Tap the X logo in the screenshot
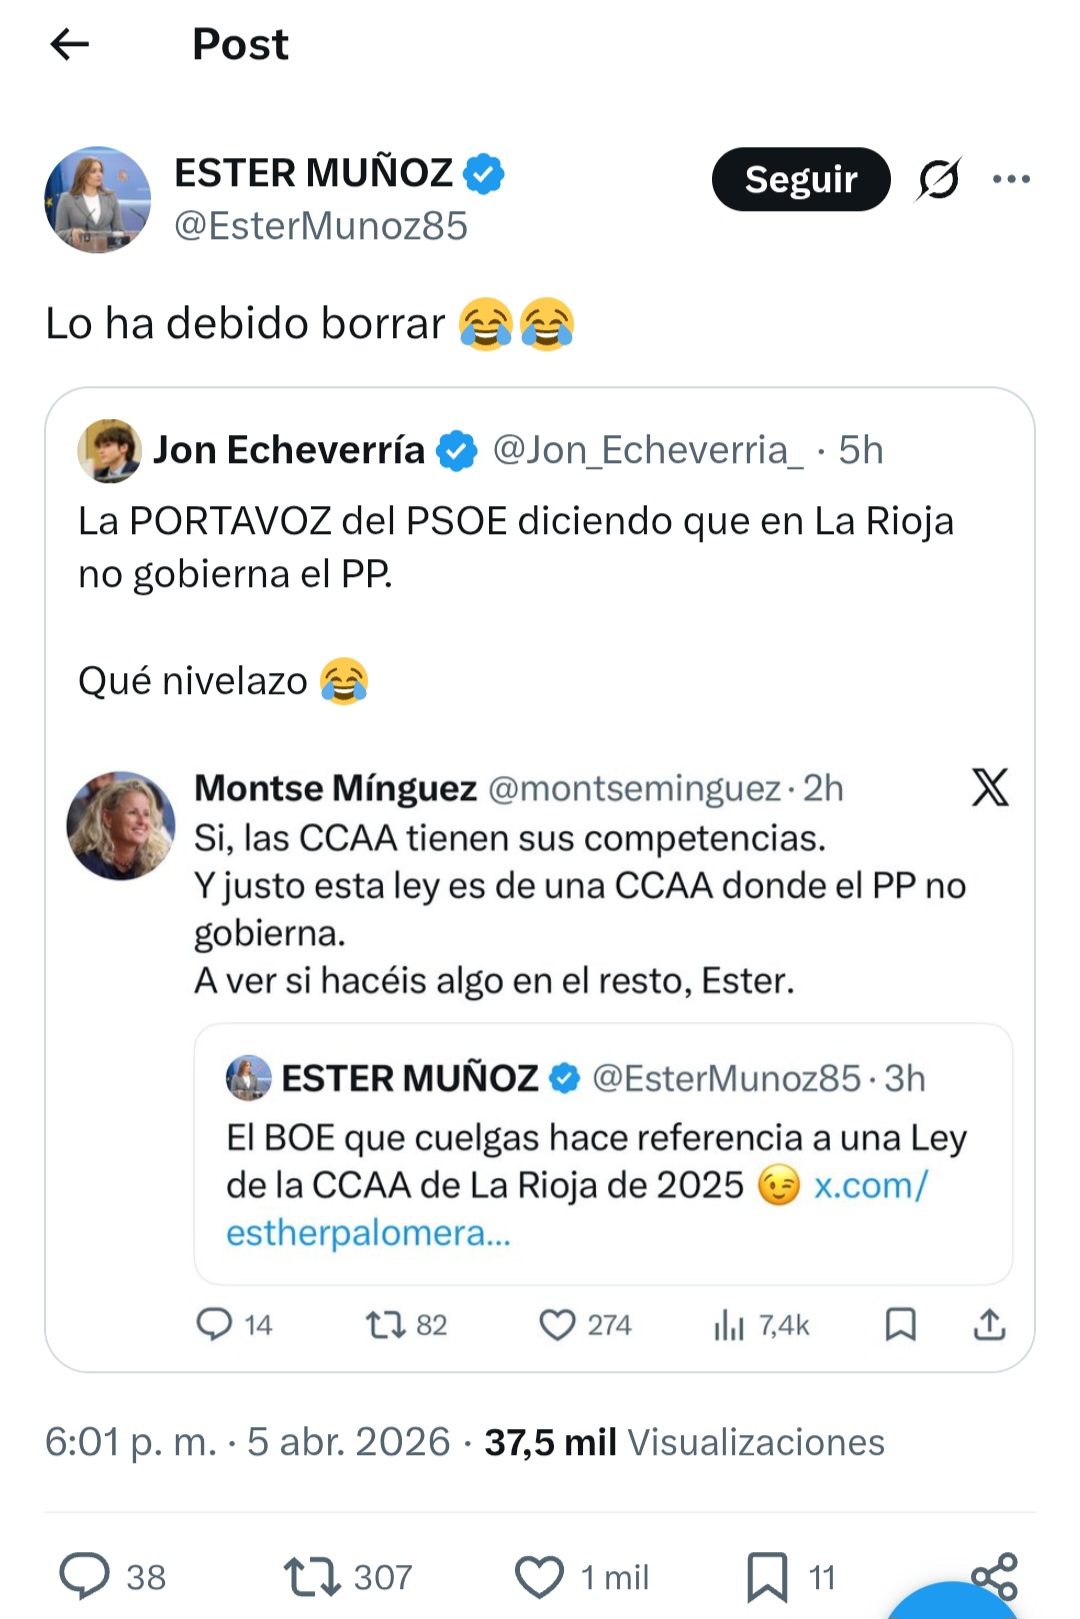This screenshot has height=1619, width=1080. 990,788
